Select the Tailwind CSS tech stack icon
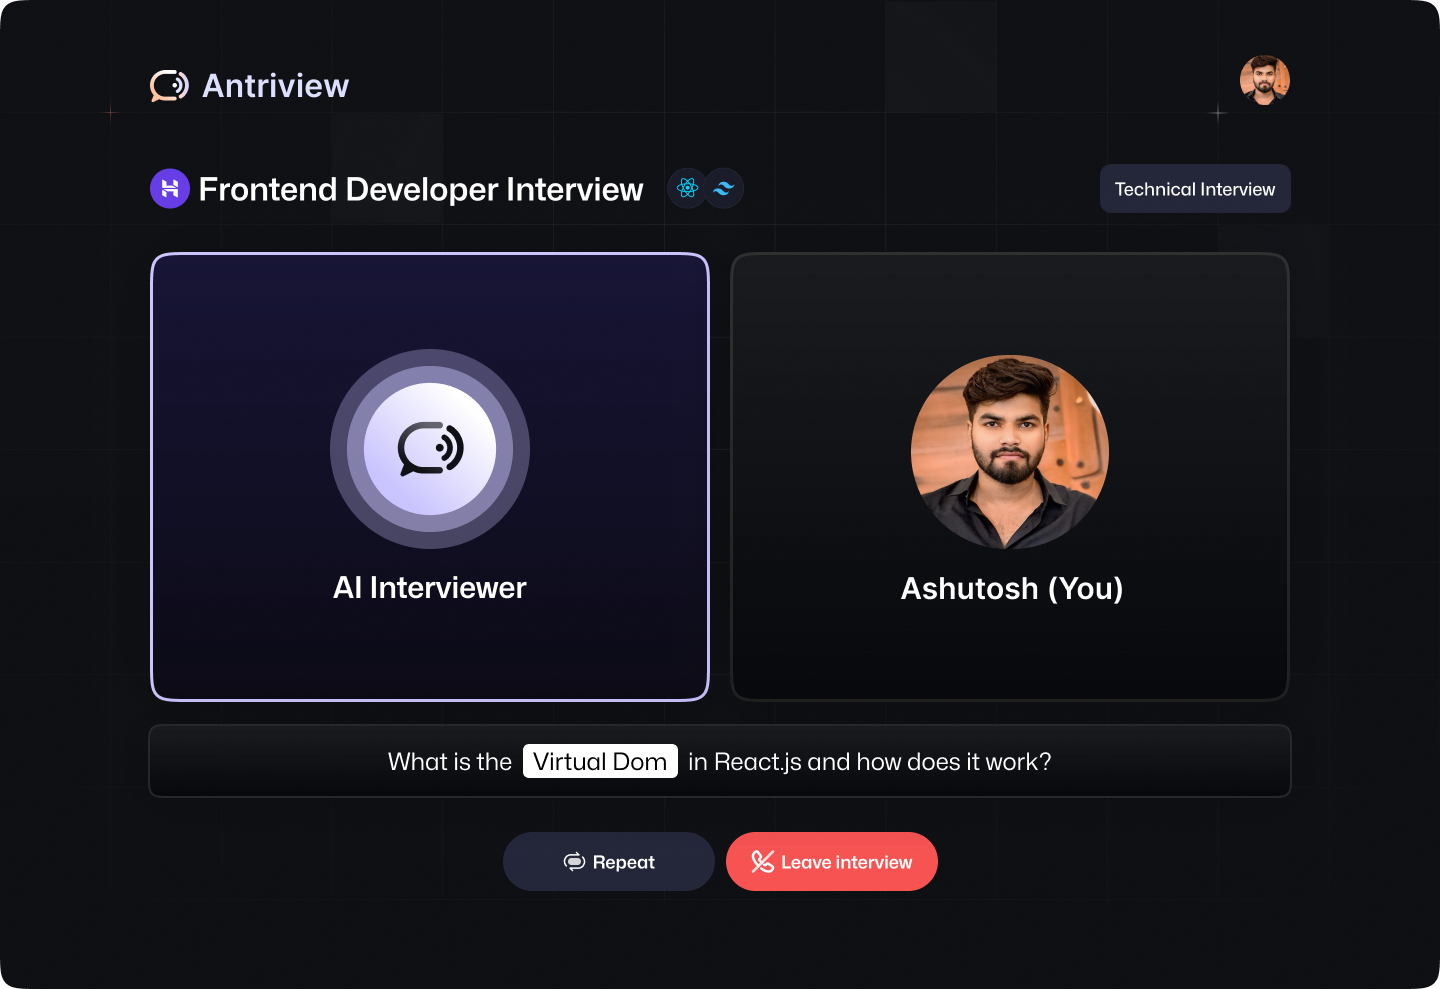Viewport: 1440px width, 989px height. tap(724, 188)
